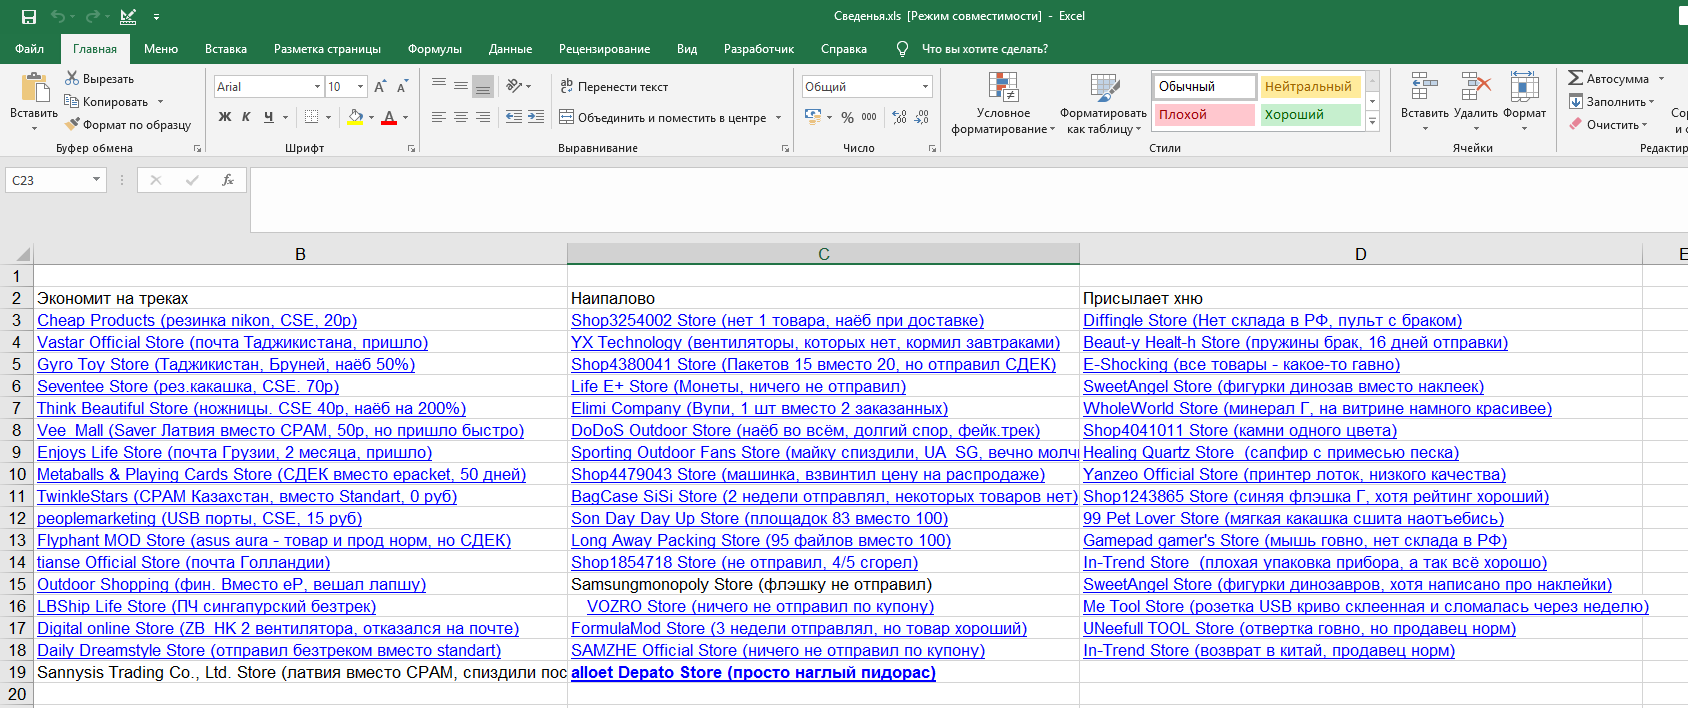Click the percent style icon
Image resolution: width=1688 pixels, height=708 pixels.
point(847,117)
